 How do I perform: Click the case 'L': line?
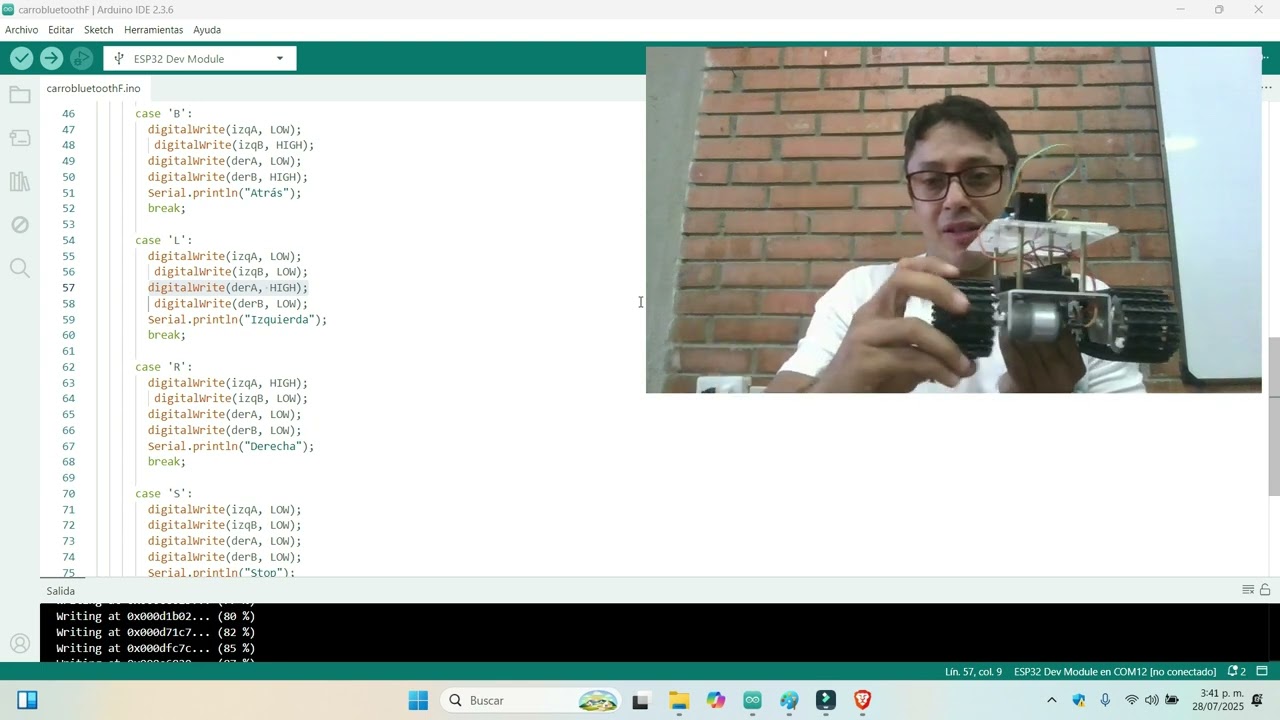point(163,240)
